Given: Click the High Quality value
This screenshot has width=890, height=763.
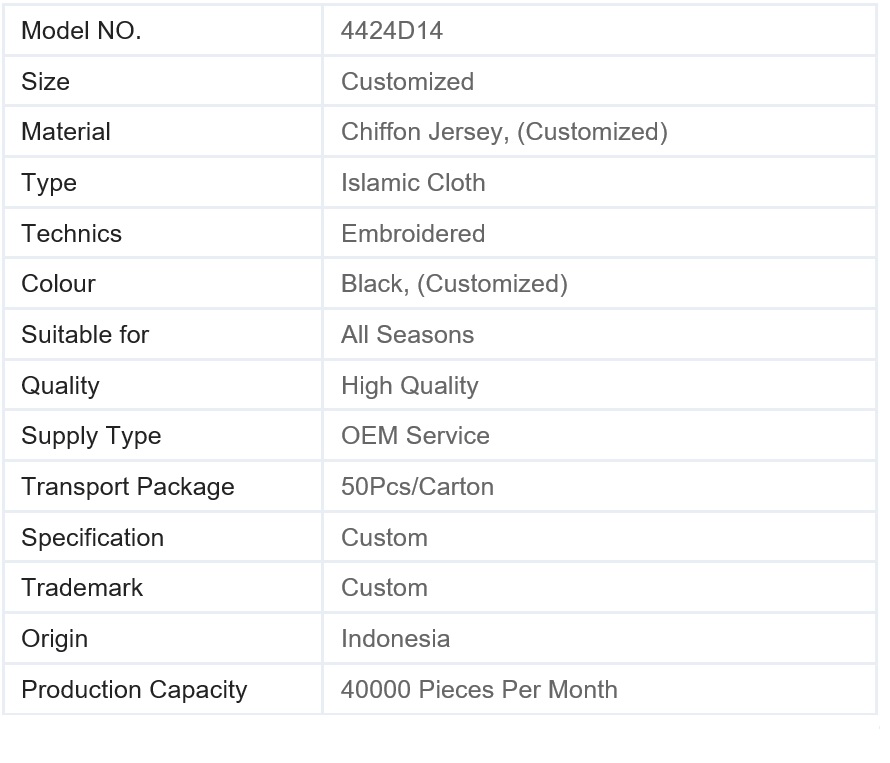Looking at the screenshot, I should point(410,386).
